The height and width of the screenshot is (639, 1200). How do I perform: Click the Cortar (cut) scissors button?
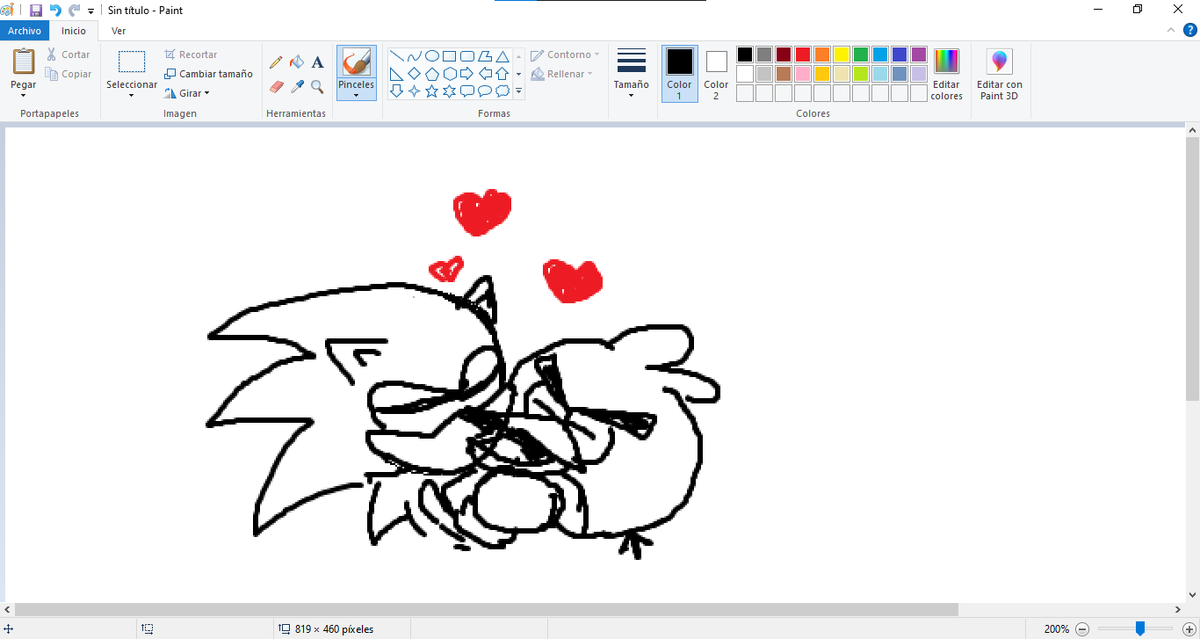tap(68, 55)
